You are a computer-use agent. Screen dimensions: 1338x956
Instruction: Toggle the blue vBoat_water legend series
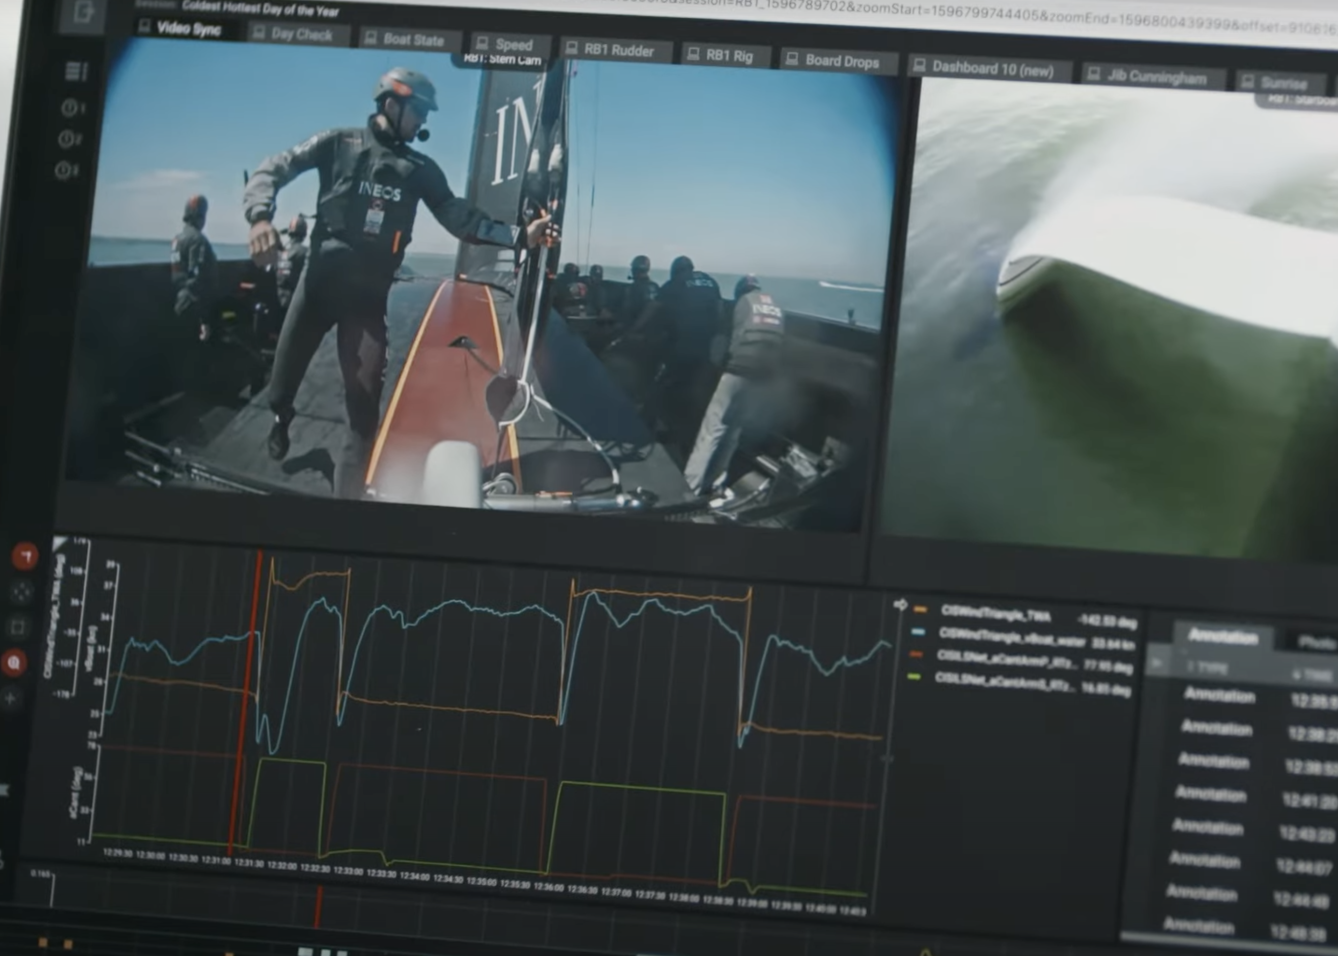pyautogui.click(x=1010, y=635)
